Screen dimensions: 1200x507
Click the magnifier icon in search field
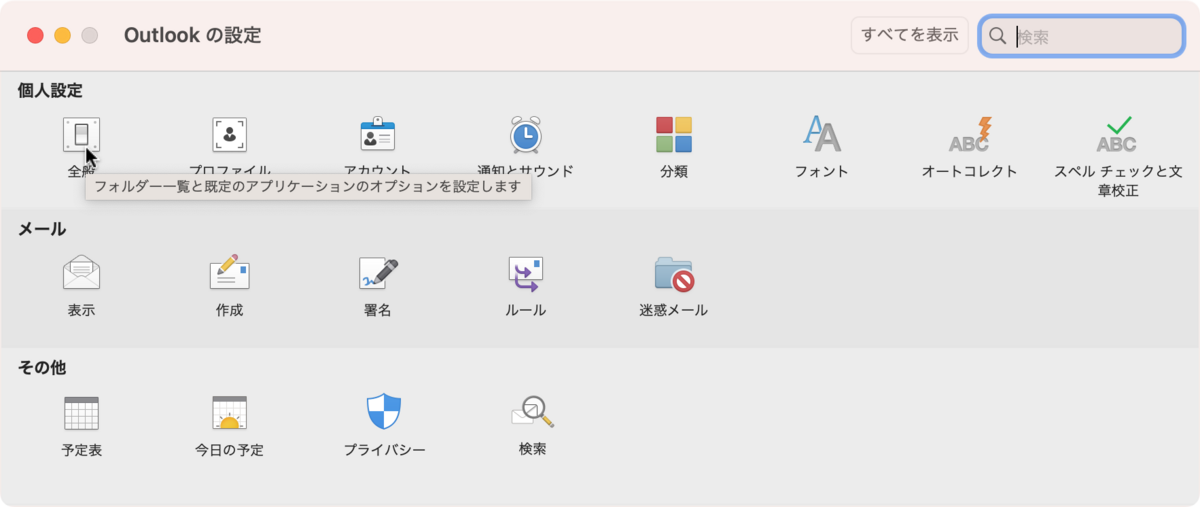pos(997,37)
